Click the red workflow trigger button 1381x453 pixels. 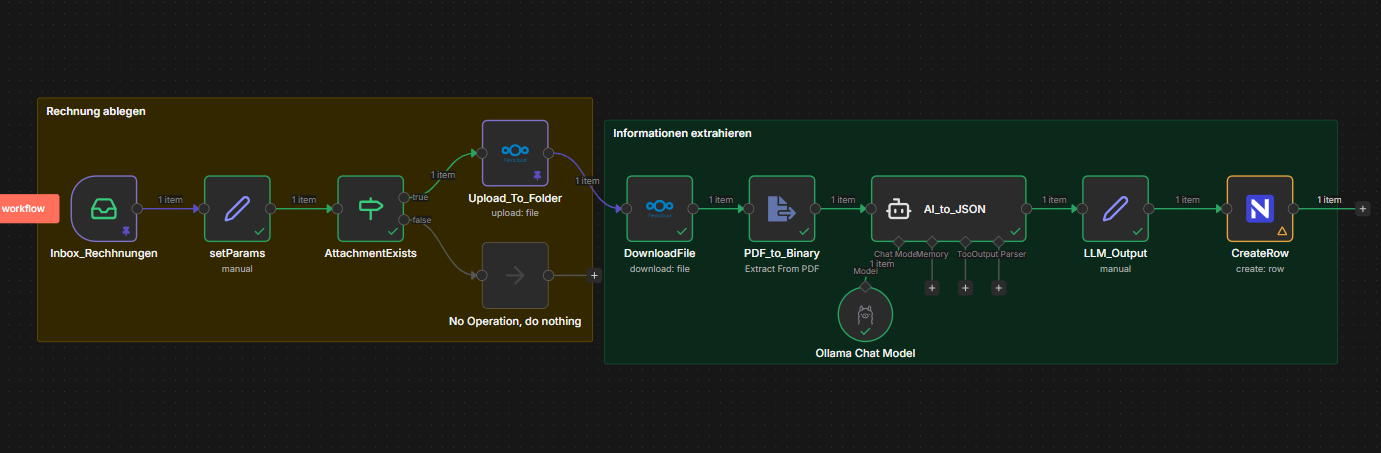(29, 208)
